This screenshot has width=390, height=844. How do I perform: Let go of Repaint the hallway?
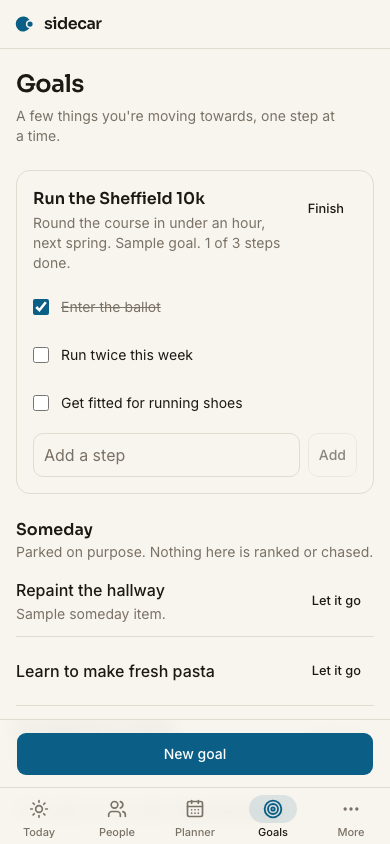336,601
